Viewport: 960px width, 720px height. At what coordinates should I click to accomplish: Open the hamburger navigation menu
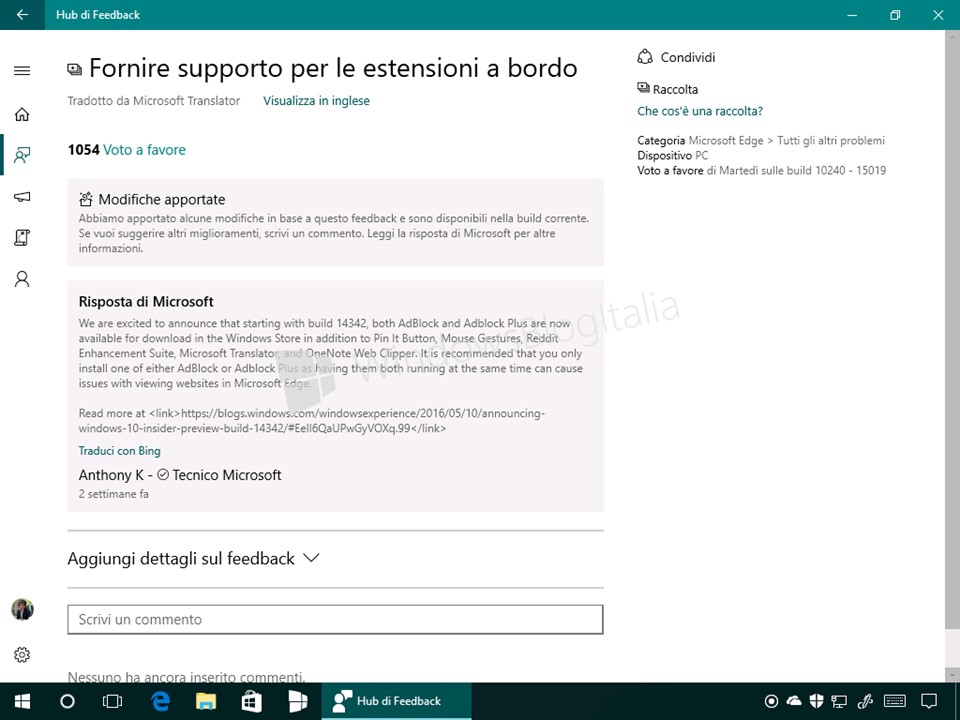(x=22, y=70)
